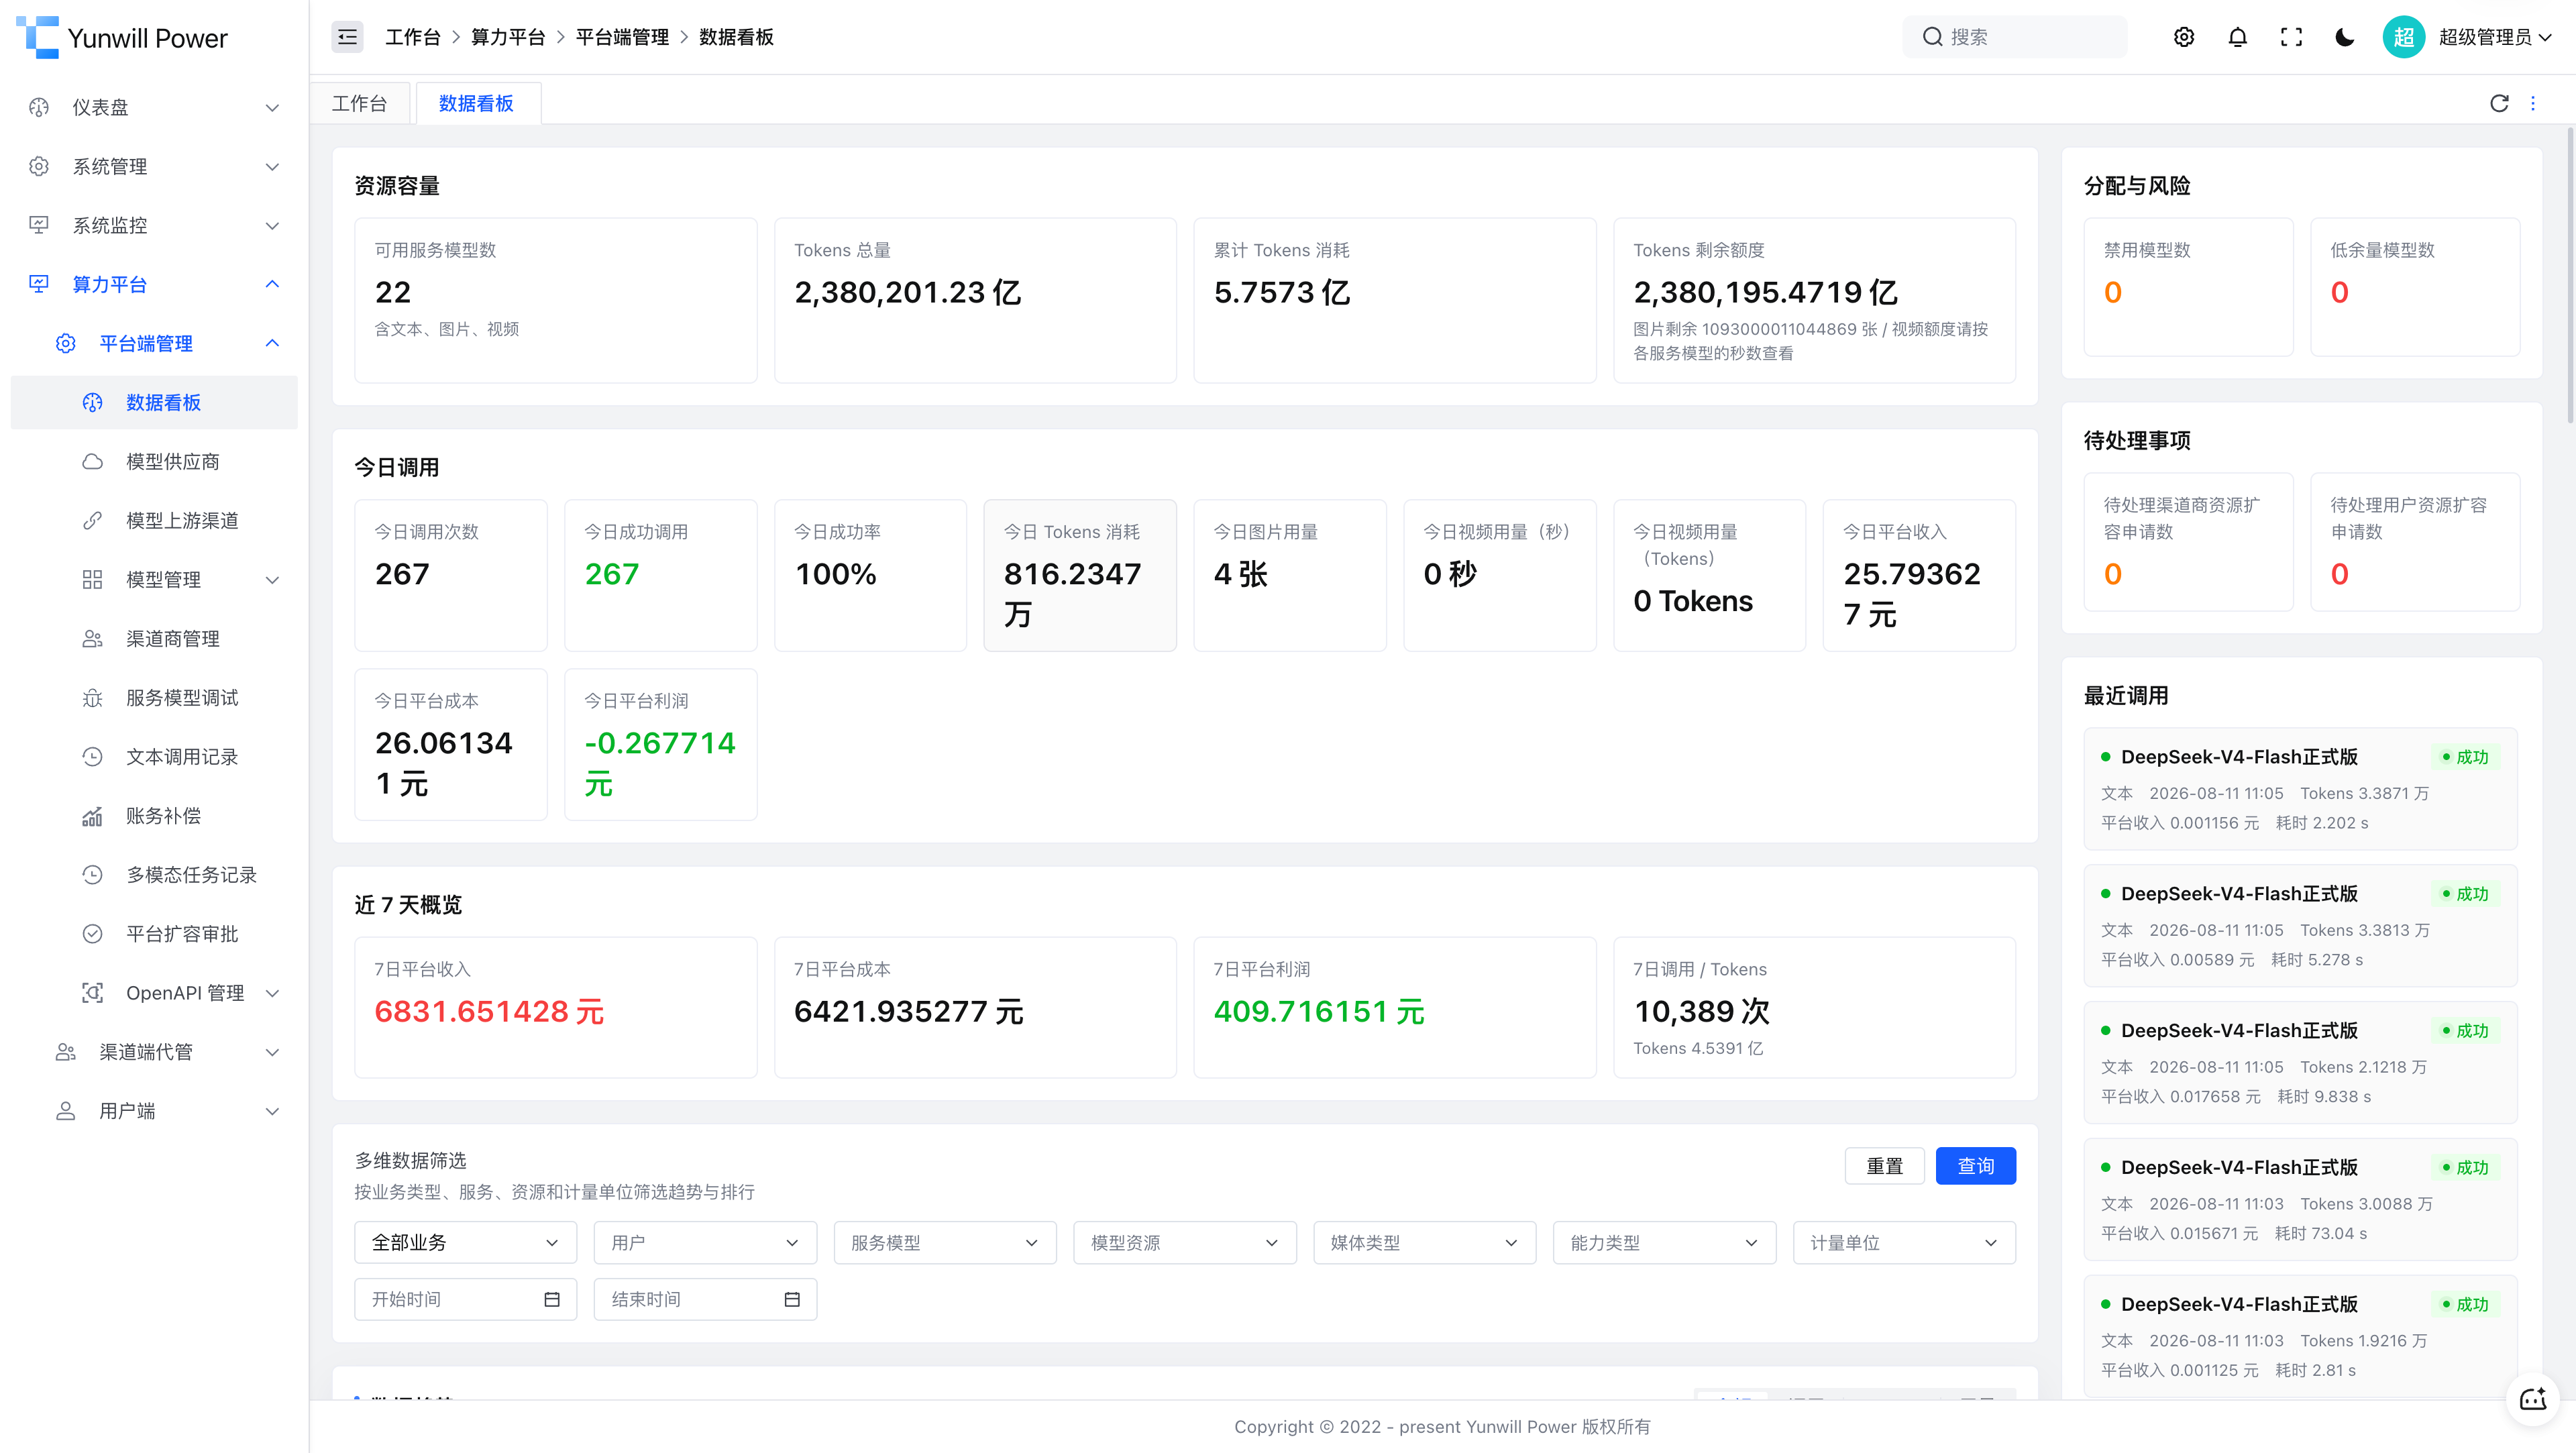Click the 重置 button
Viewport: 2576px width, 1453px height.
coord(1884,1166)
